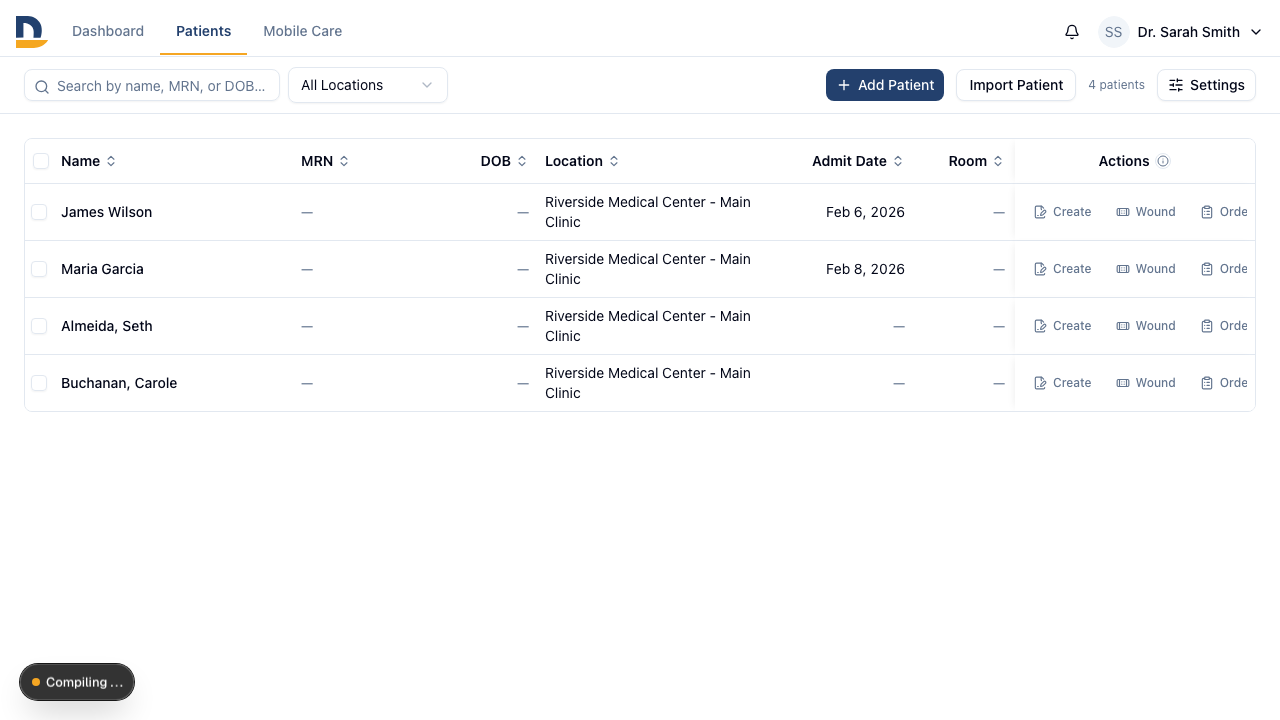This screenshot has height=720, width=1280.
Task: Sort the table by Name
Action: (x=88, y=161)
